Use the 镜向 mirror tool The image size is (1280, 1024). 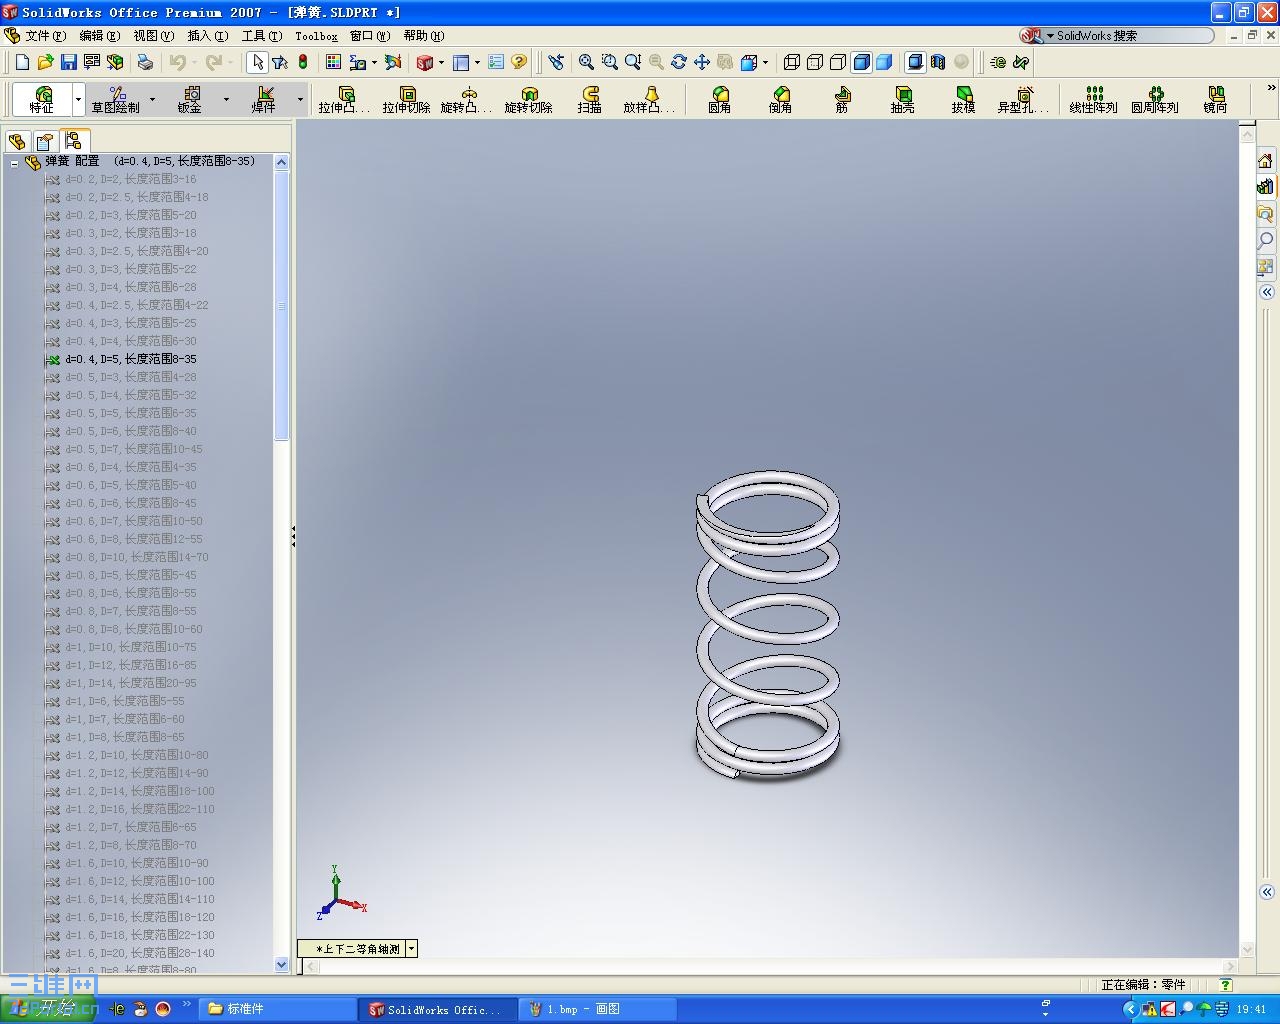tap(1215, 99)
